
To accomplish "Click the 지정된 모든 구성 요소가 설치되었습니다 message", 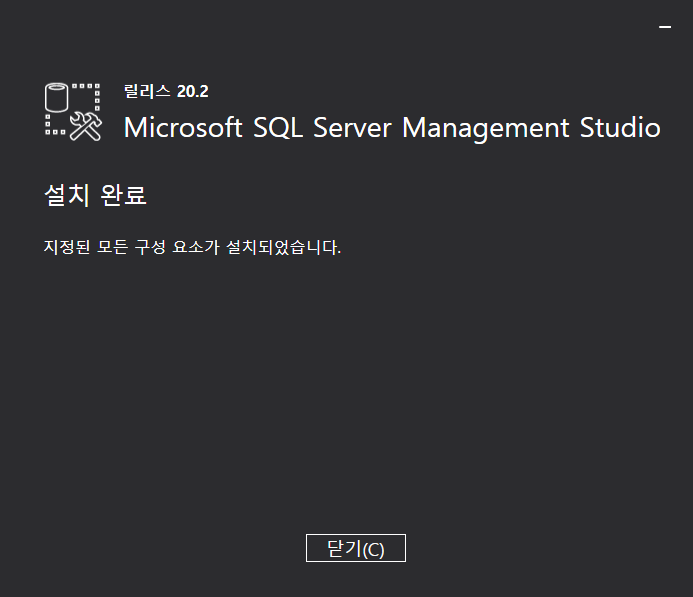I will (192, 247).
